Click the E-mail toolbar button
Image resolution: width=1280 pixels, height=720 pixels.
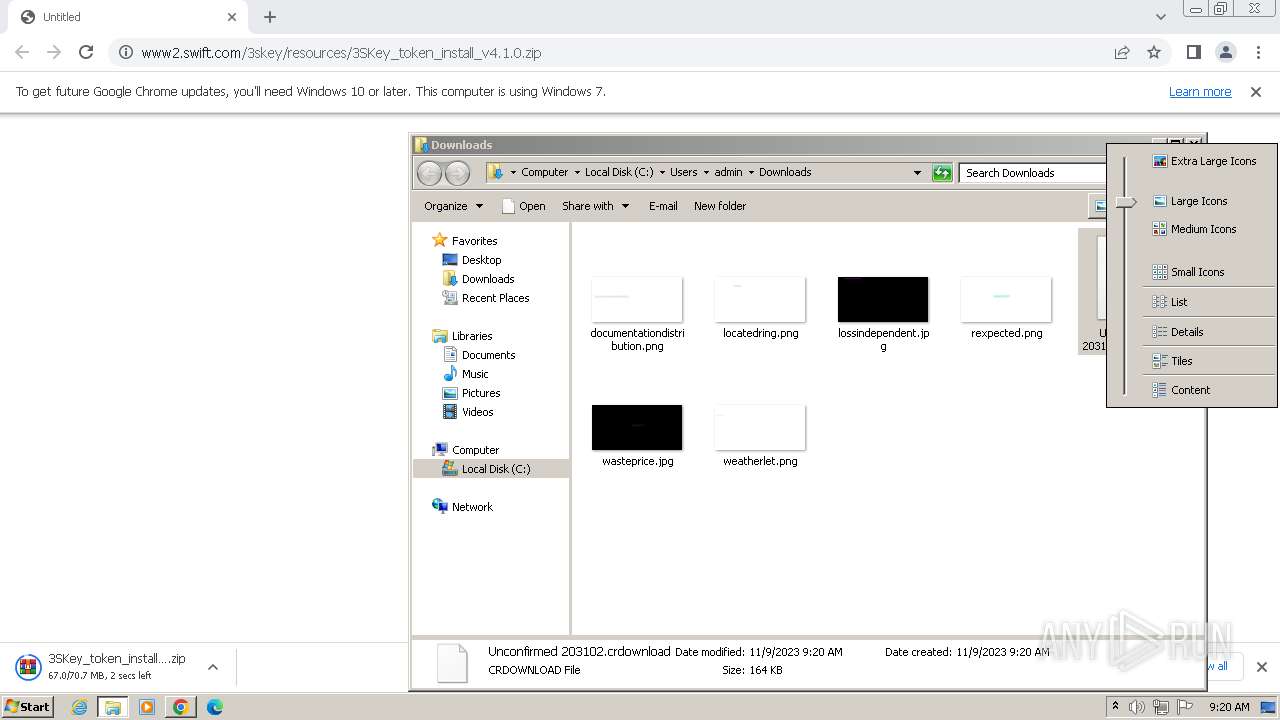663,206
